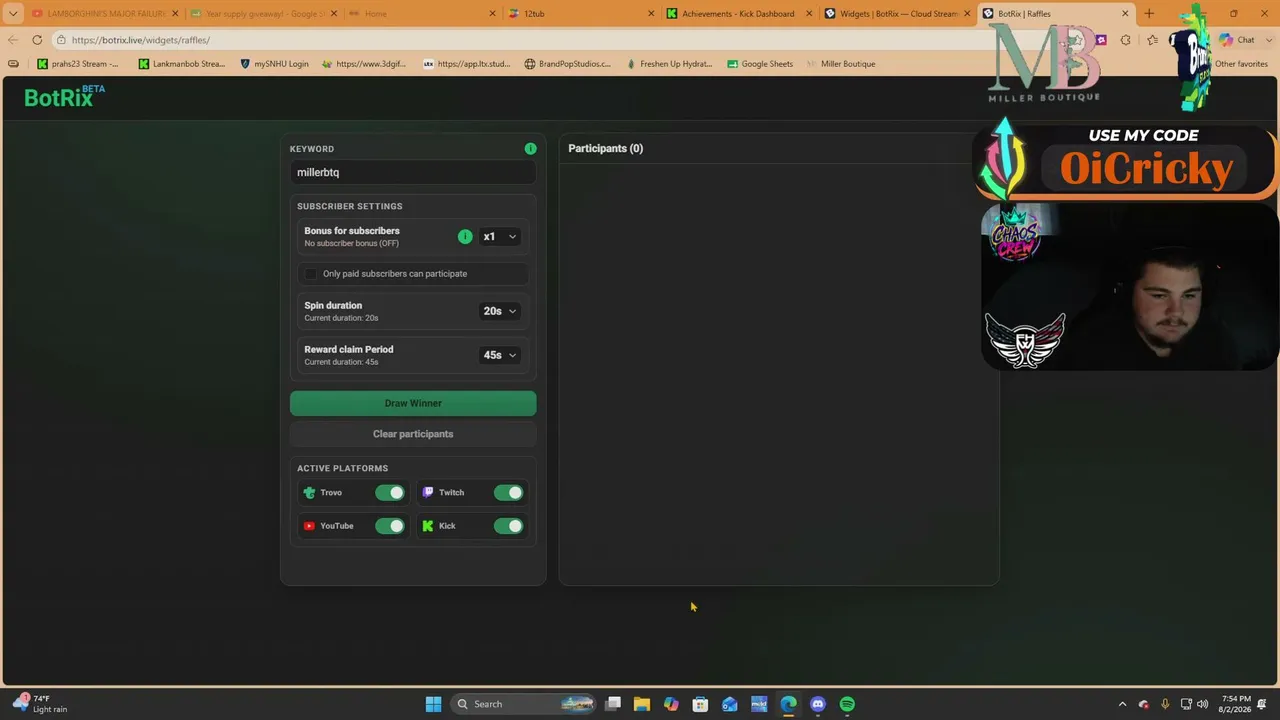Switch to the Lamborghini's Major Failure tab
This screenshot has height=720, width=1280.
pos(106,14)
